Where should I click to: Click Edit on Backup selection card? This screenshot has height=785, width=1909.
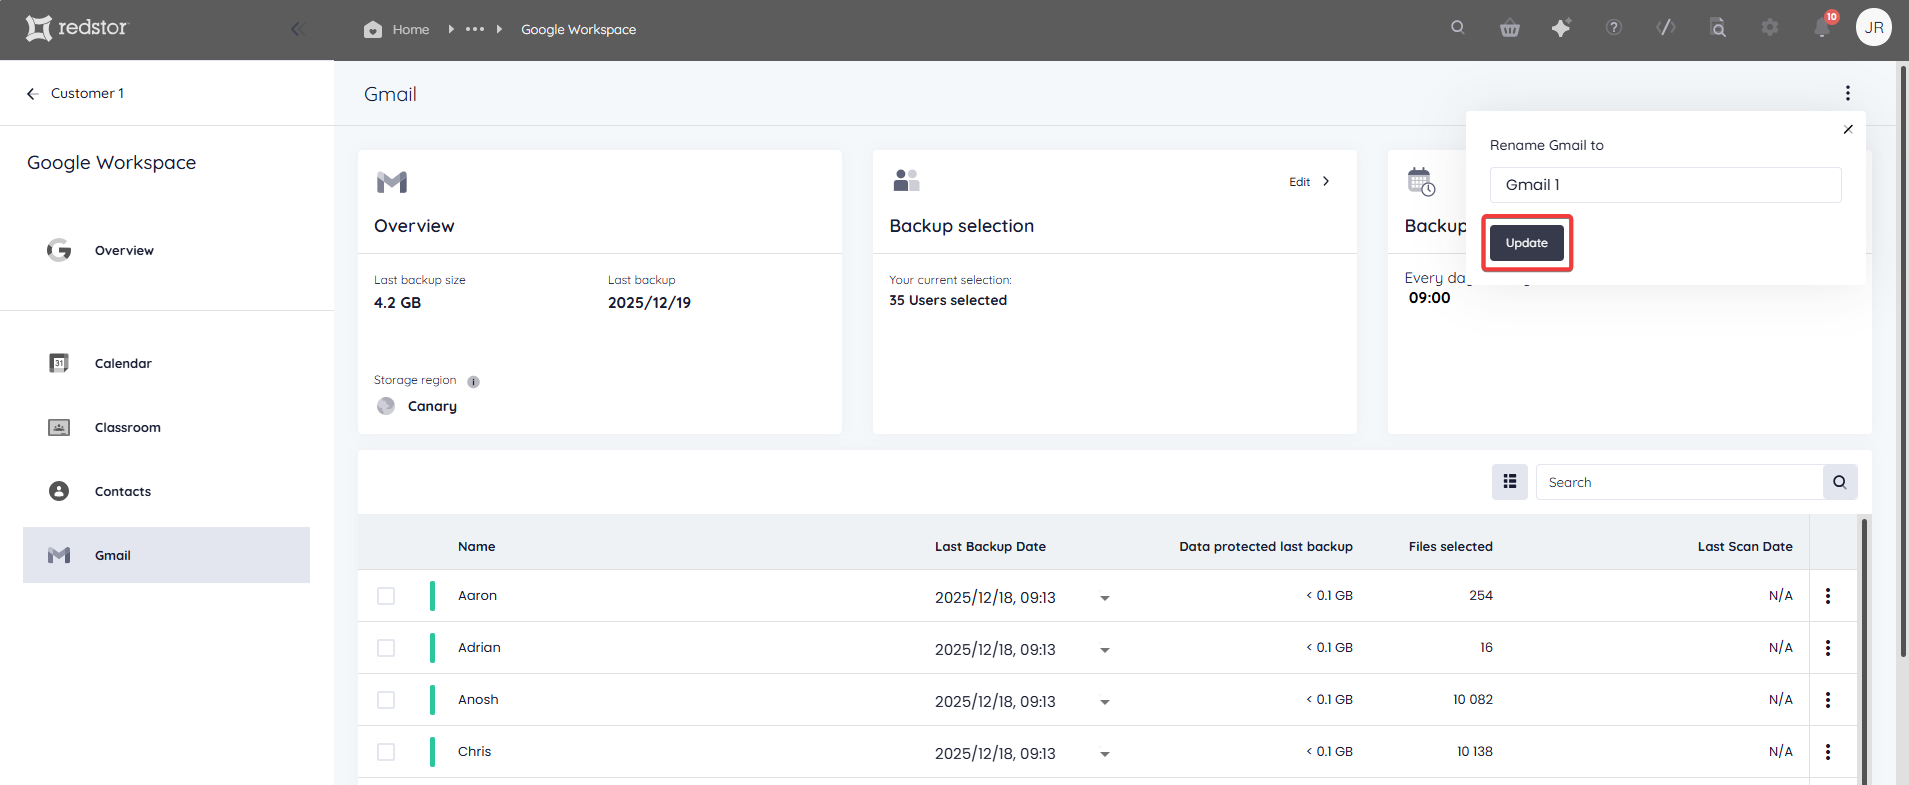(1309, 182)
